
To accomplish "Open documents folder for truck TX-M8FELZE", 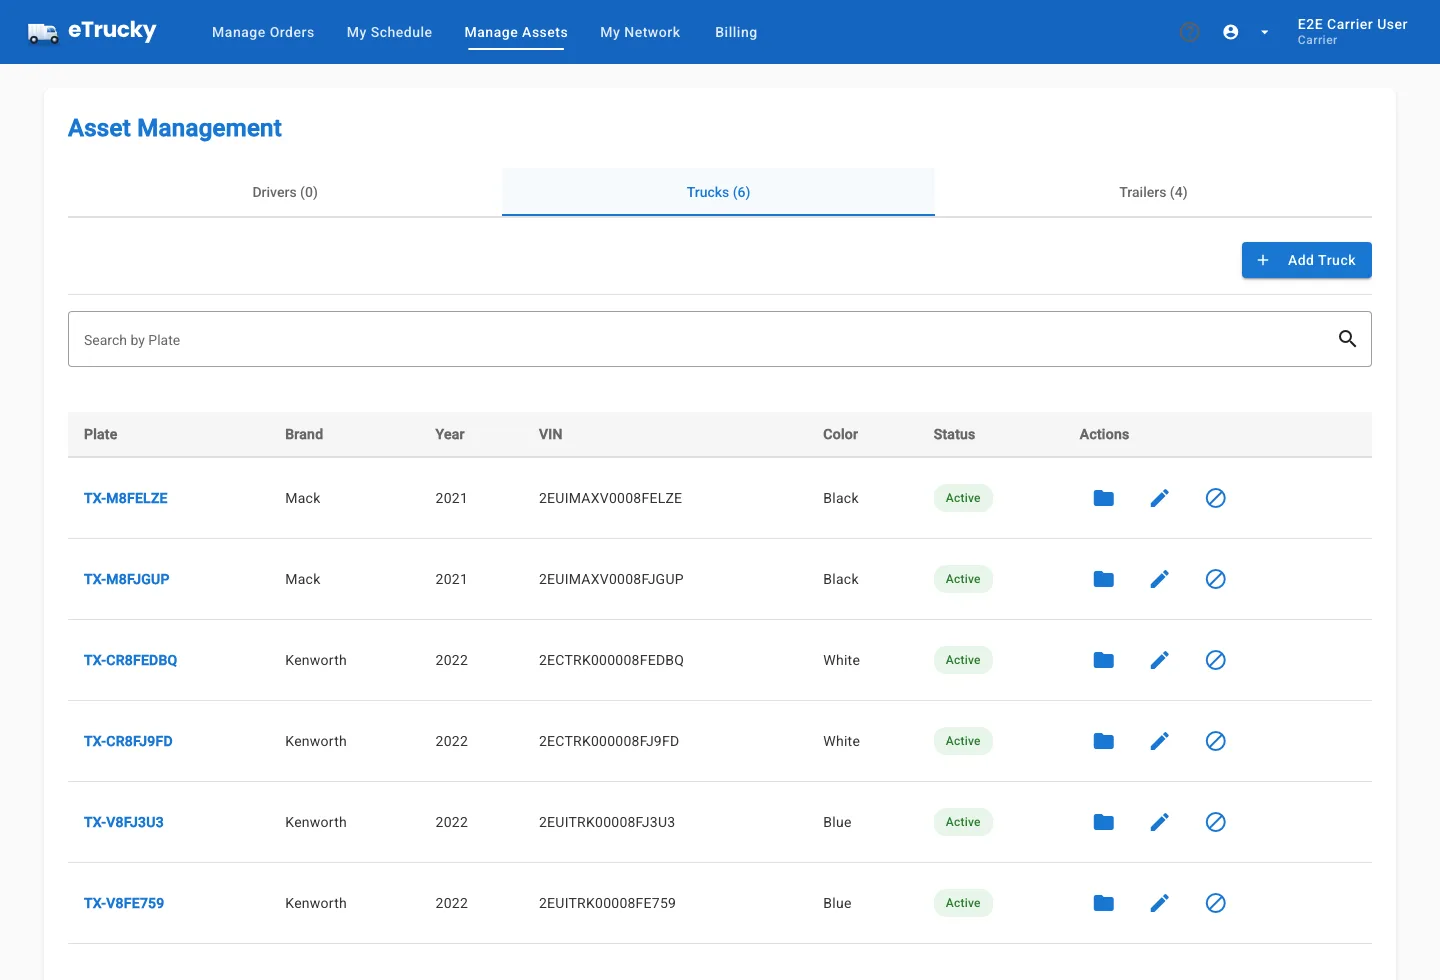I will point(1104,498).
